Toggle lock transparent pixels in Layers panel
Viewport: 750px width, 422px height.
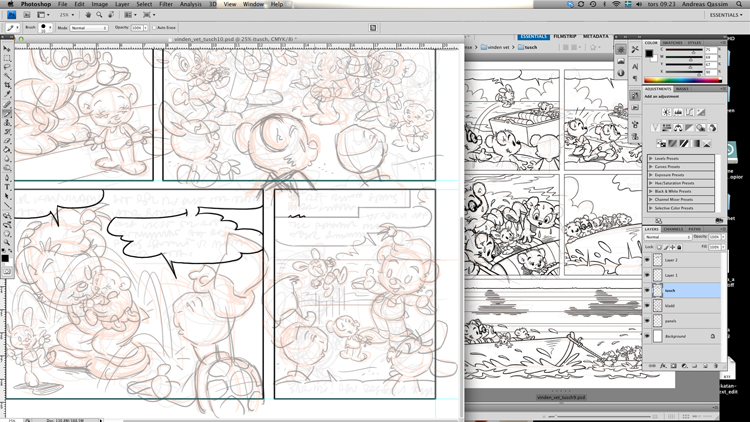(x=659, y=247)
